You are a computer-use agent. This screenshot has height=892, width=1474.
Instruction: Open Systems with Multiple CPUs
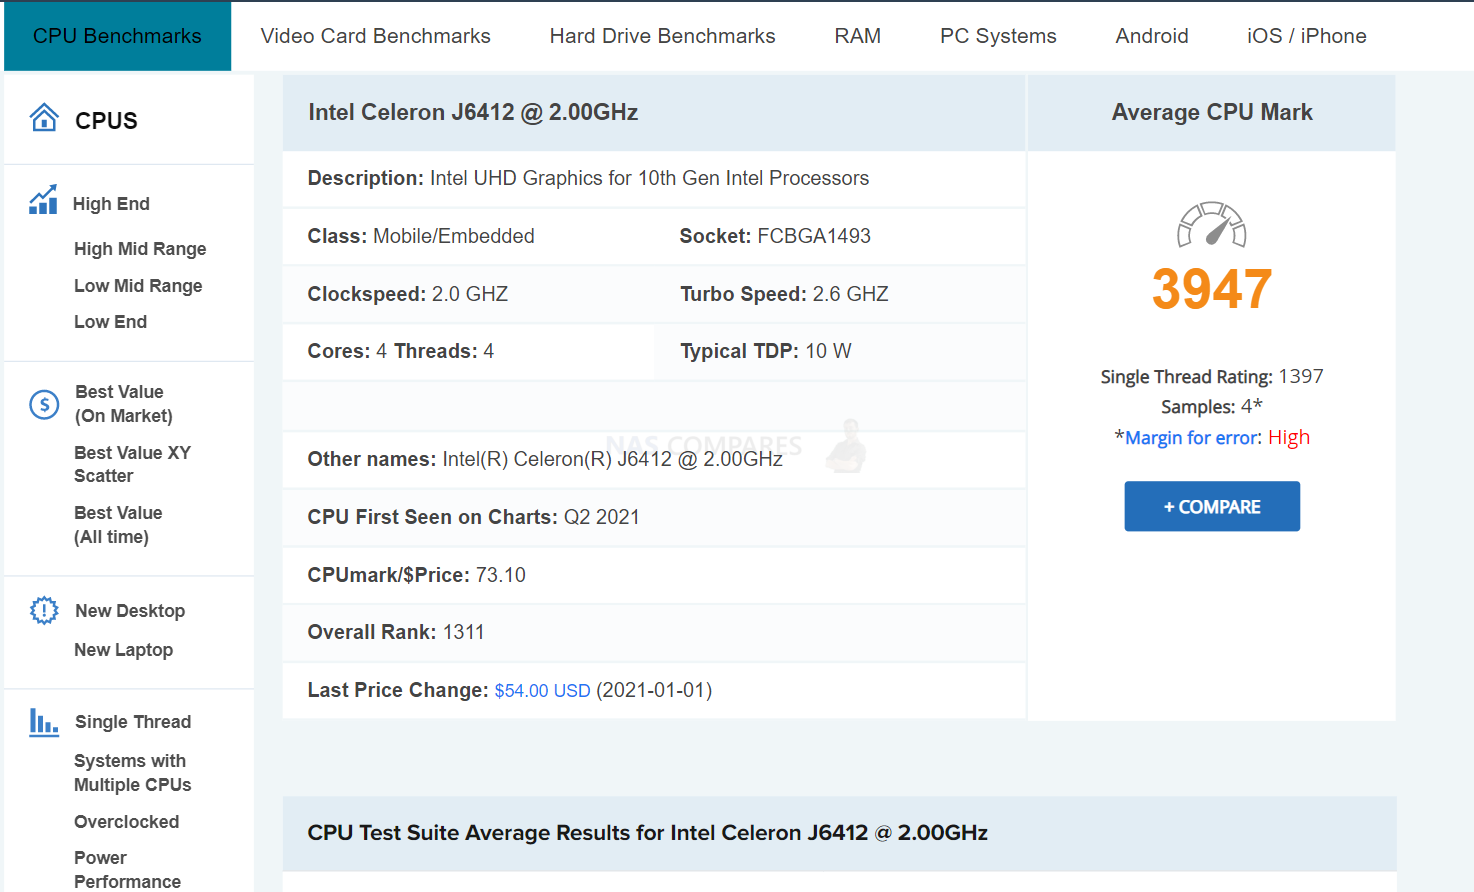132,773
